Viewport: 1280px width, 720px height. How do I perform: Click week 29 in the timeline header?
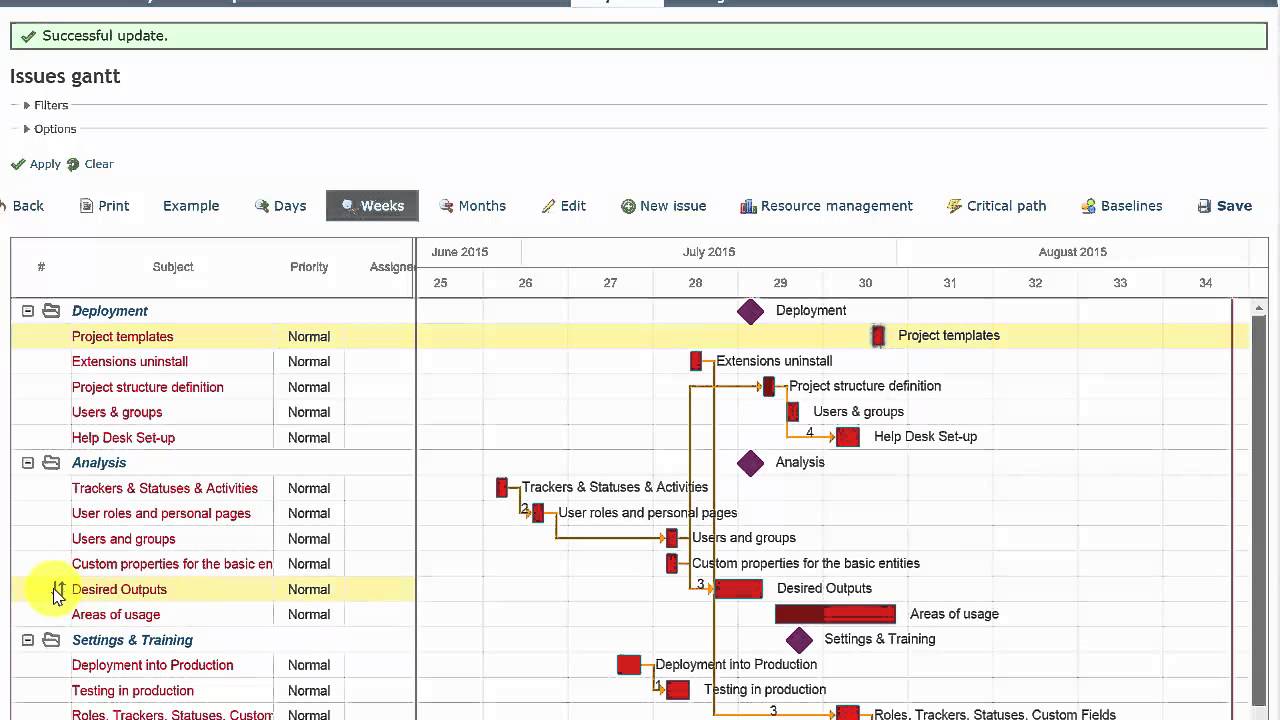coord(780,283)
